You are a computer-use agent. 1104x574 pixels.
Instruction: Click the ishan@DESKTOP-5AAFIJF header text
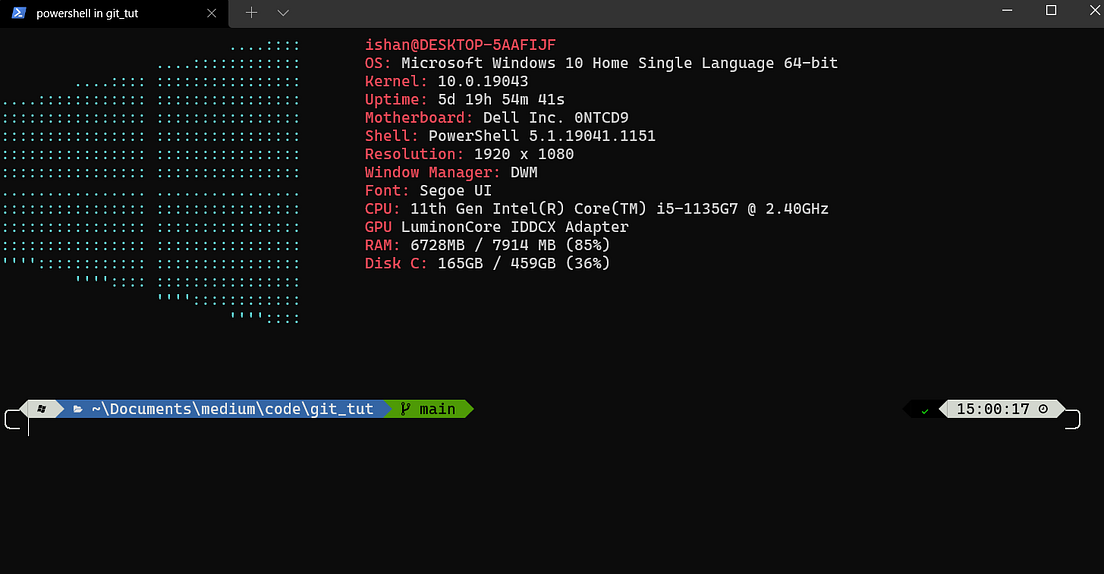(460, 45)
